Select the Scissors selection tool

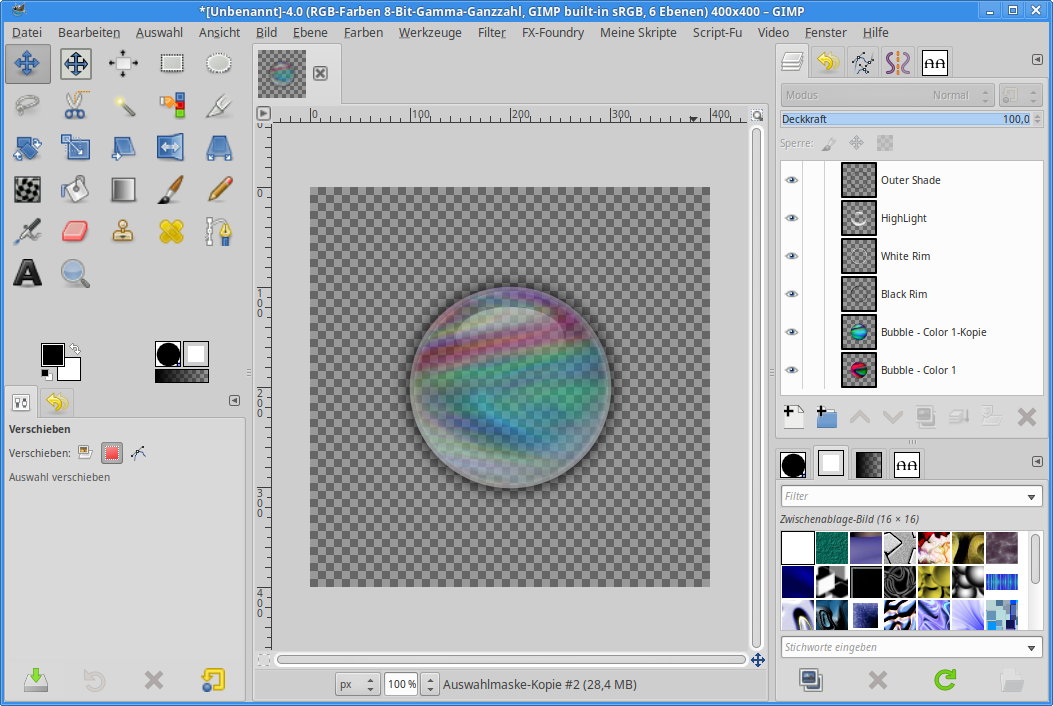coord(75,105)
